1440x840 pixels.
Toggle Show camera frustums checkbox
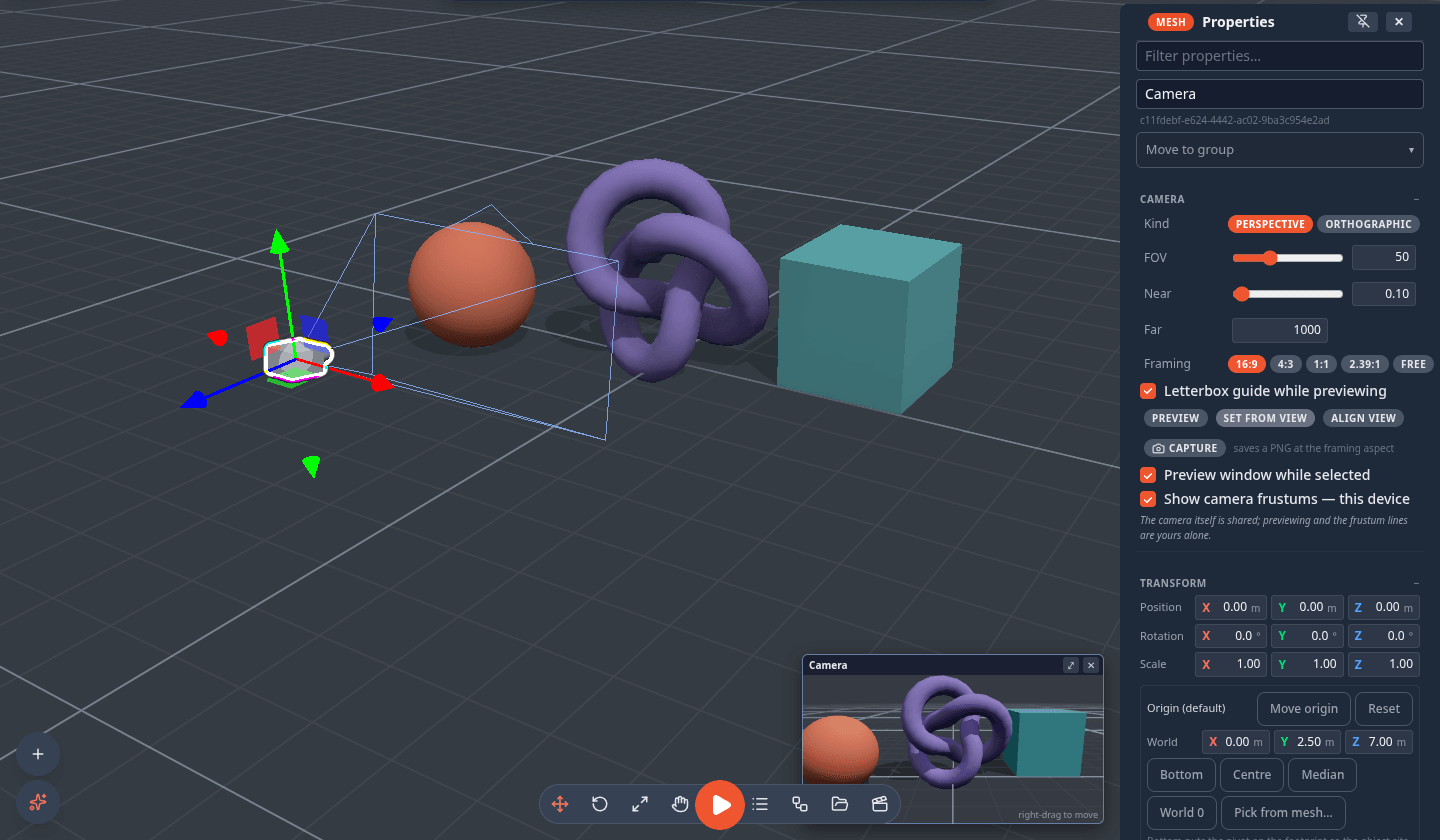pyautogui.click(x=1148, y=499)
